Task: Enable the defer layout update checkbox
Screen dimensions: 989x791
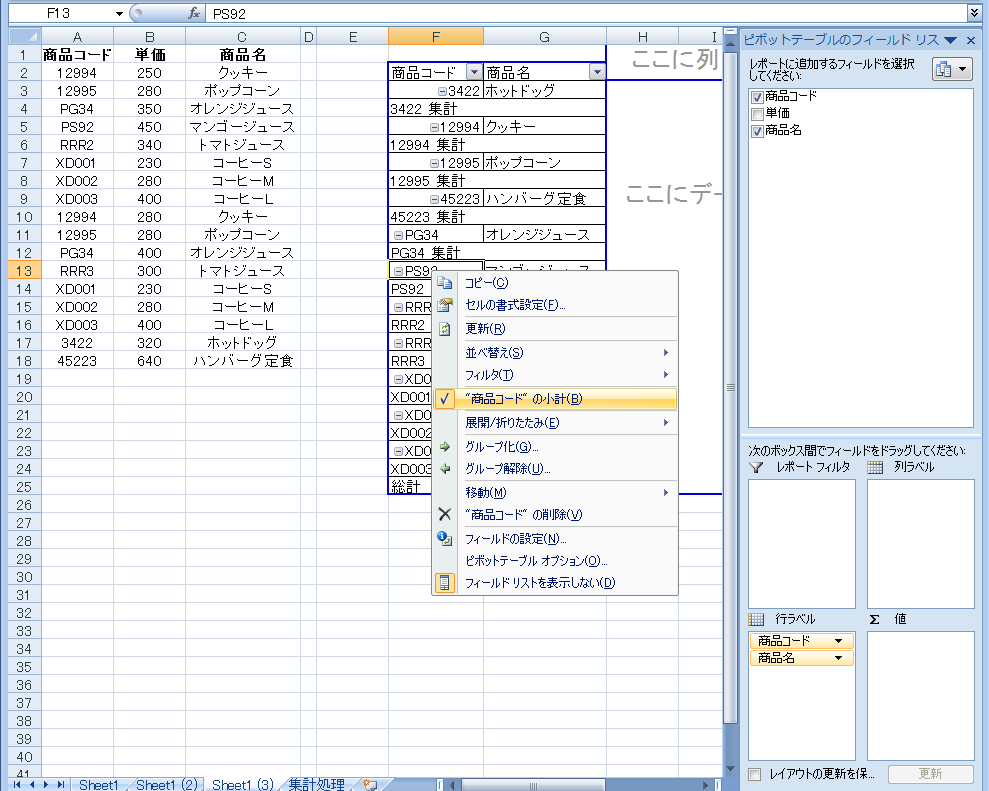Action: pyautogui.click(x=755, y=774)
